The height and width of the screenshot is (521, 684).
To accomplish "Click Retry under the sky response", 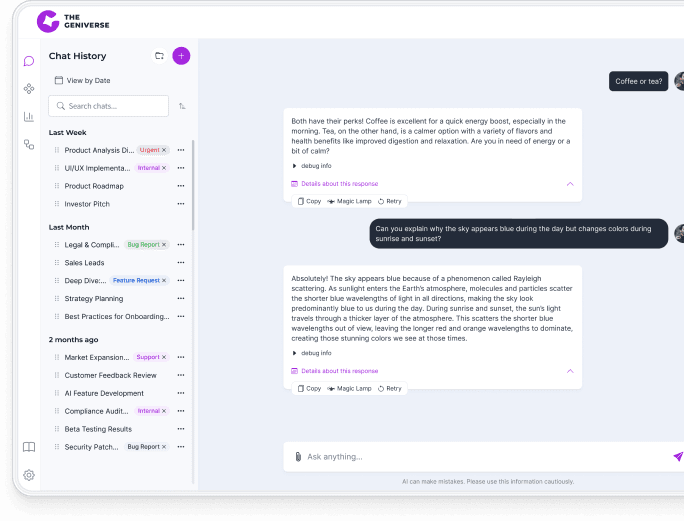I will [390, 388].
